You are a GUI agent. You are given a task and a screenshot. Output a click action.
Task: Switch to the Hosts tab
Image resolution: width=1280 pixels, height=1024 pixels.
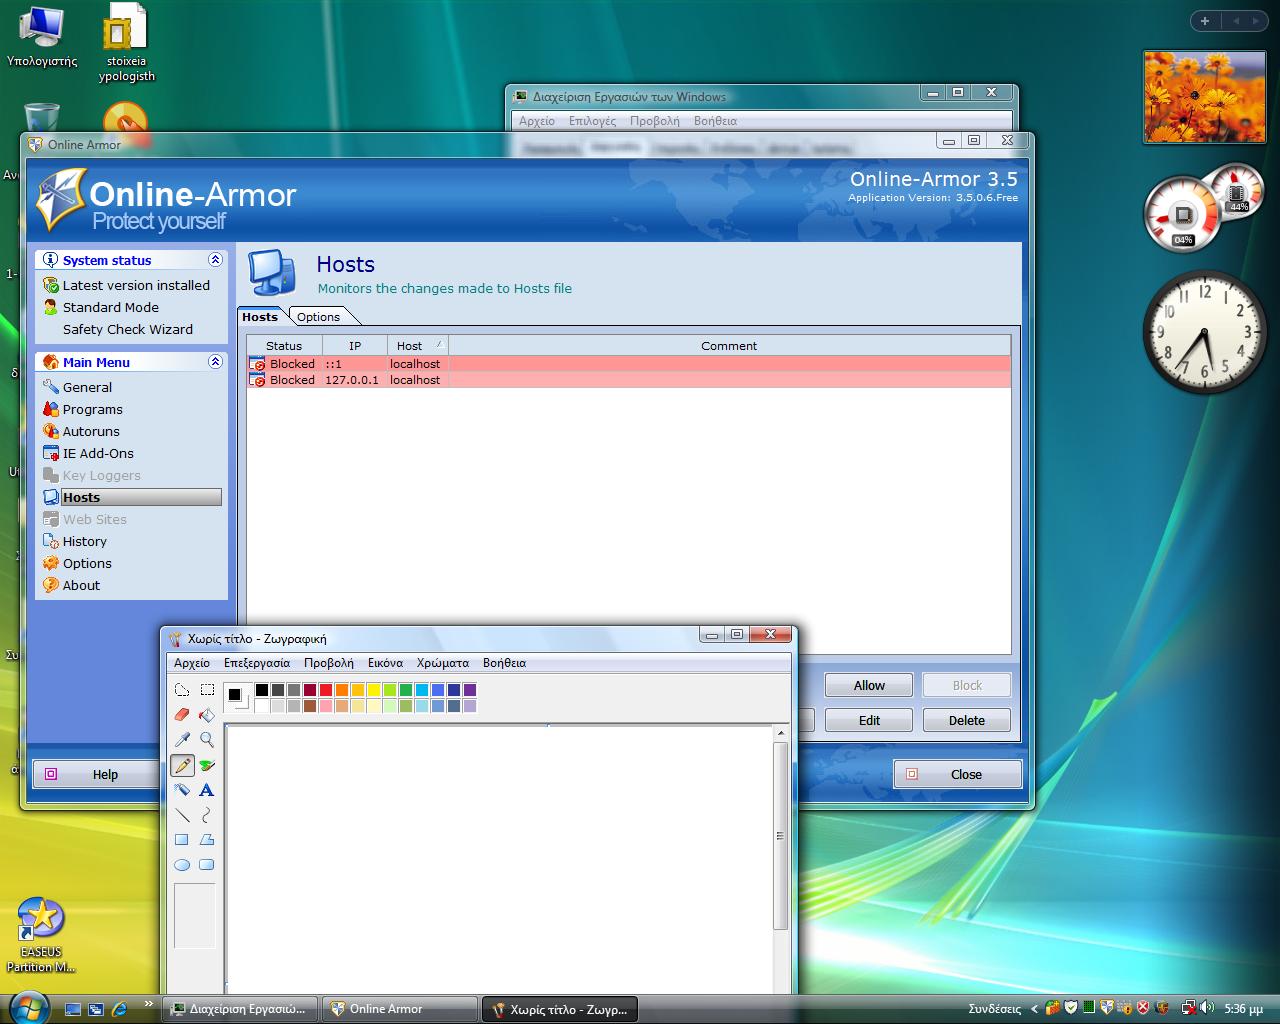(260, 317)
